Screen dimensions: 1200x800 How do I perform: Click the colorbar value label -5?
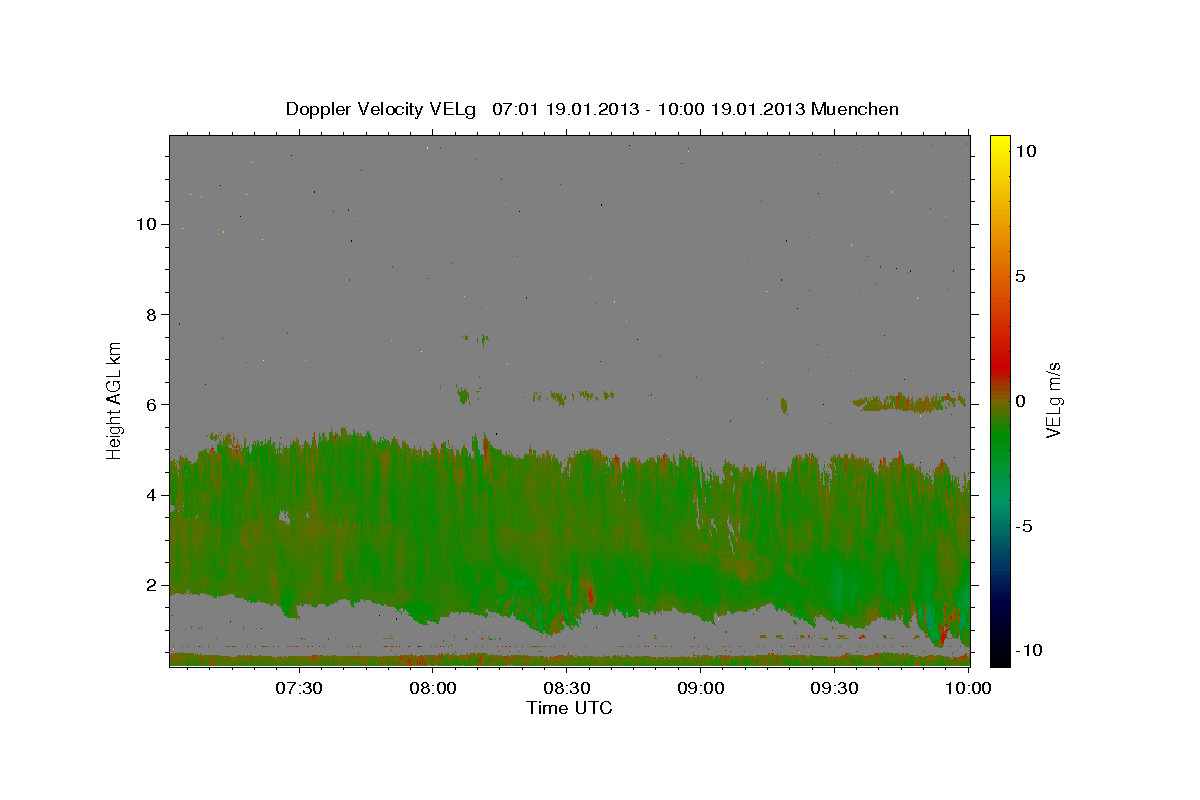click(x=1023, y=526)
